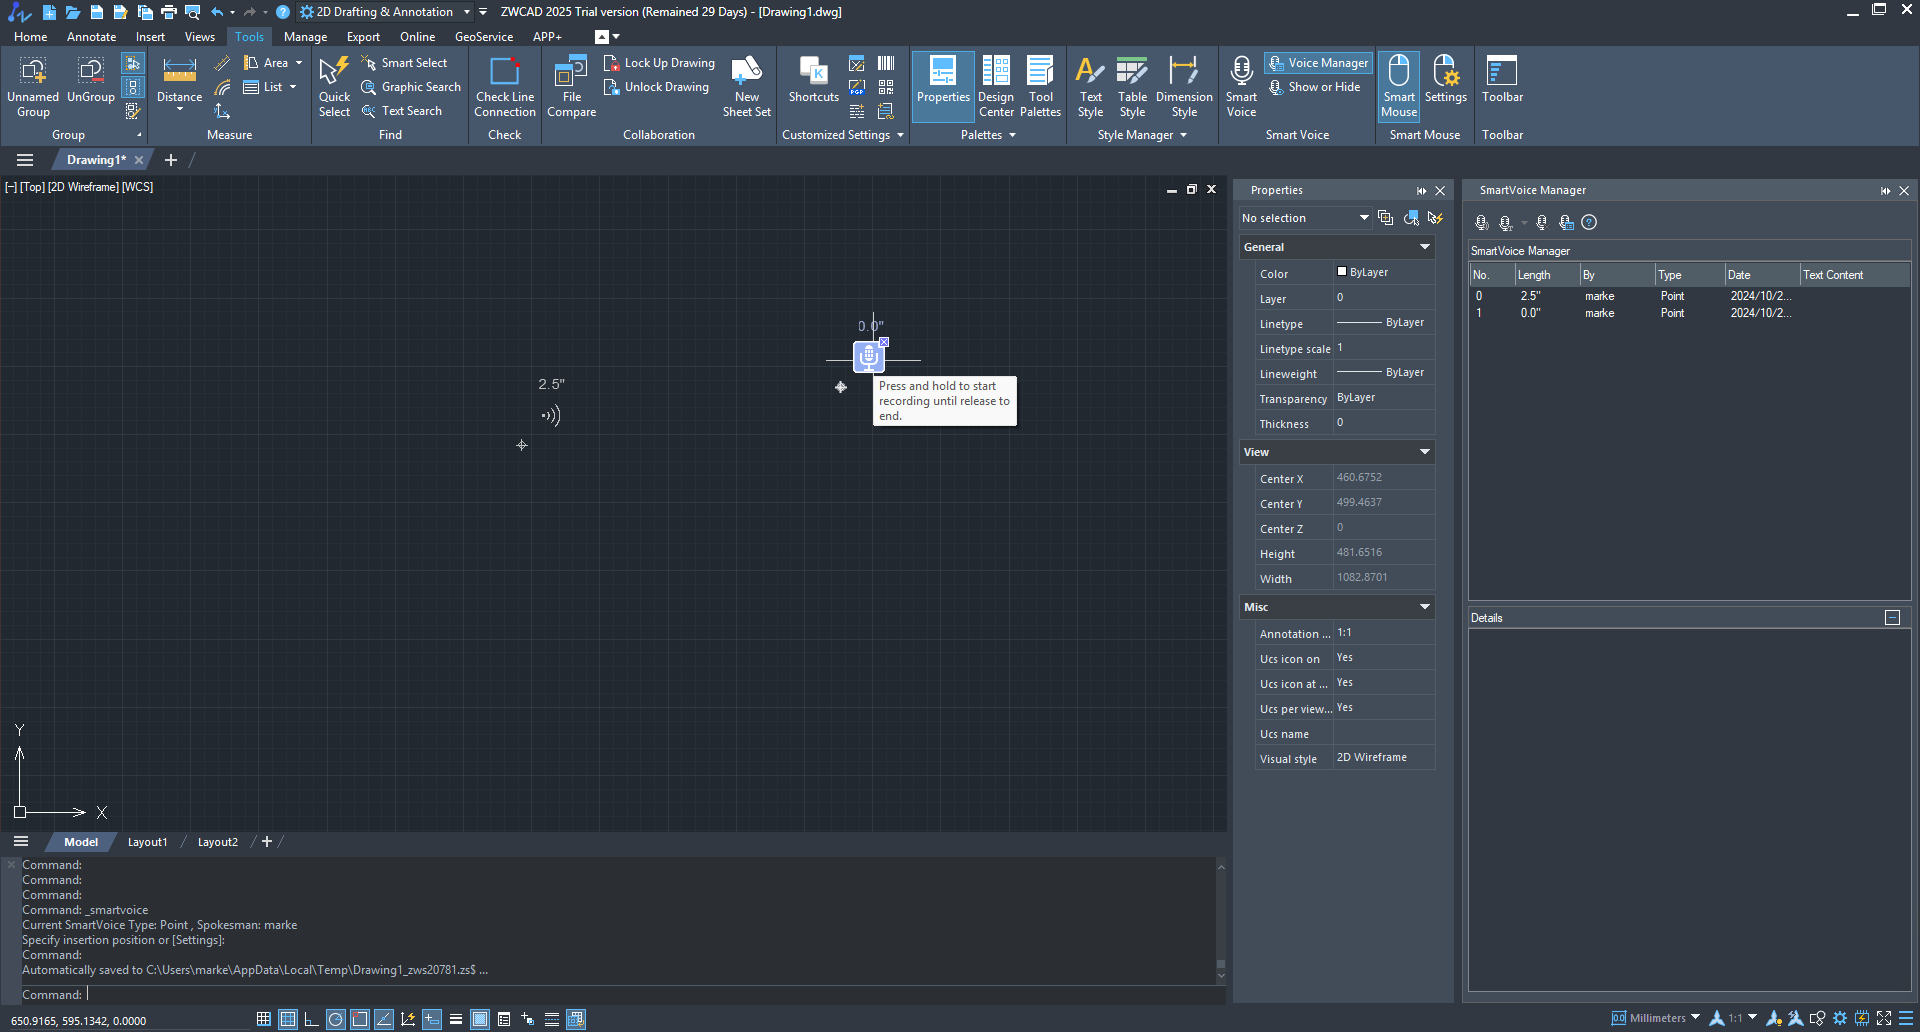Viewport: 1920px width, 1032px height.
Task: Open the Table Style manager
Action: [1132, 86]
